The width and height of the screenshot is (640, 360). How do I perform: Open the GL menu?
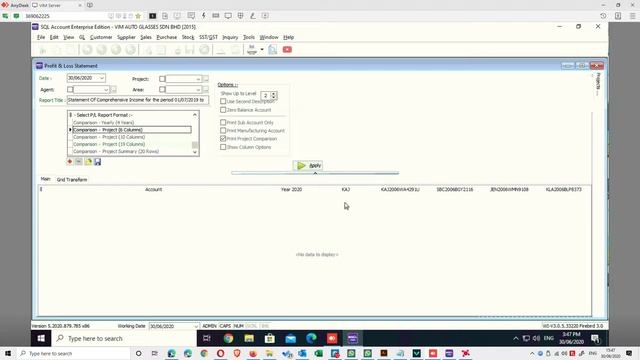point(82,37)
